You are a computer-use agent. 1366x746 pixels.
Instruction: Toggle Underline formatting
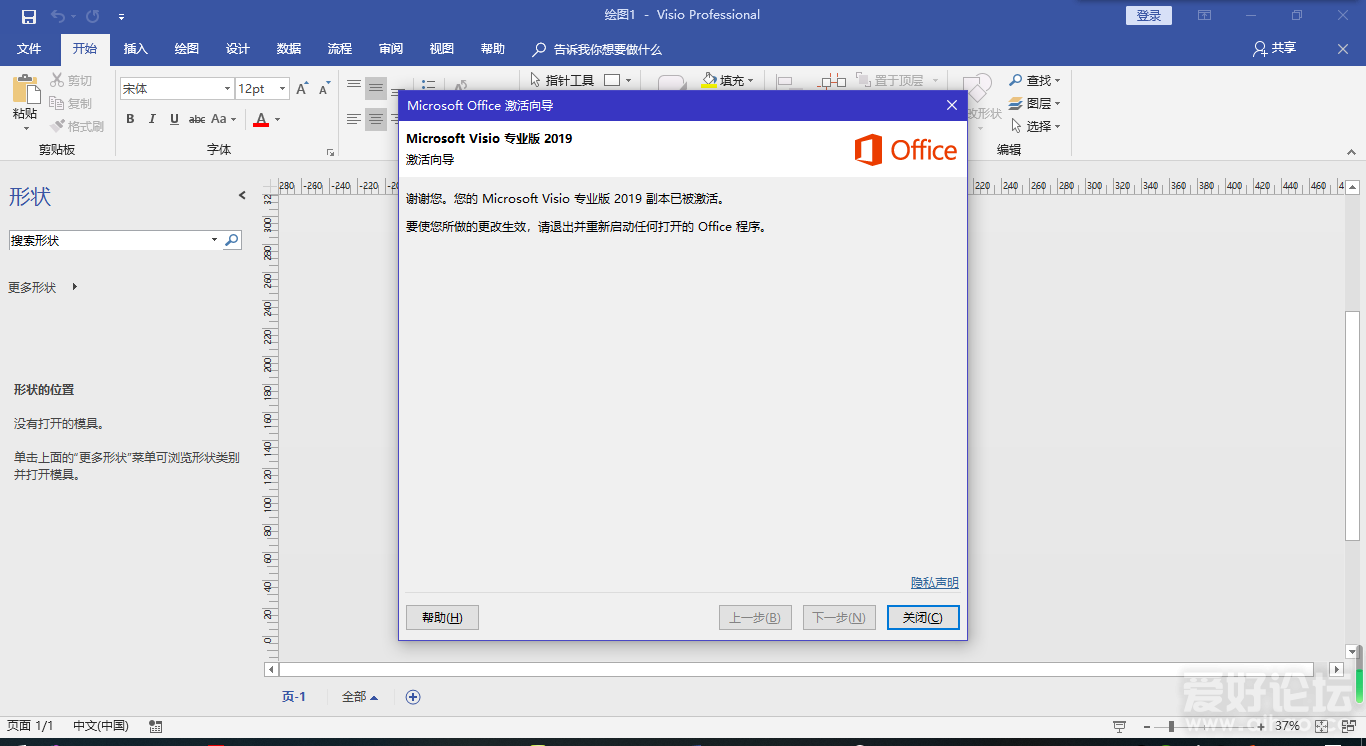tap(174, 119)
